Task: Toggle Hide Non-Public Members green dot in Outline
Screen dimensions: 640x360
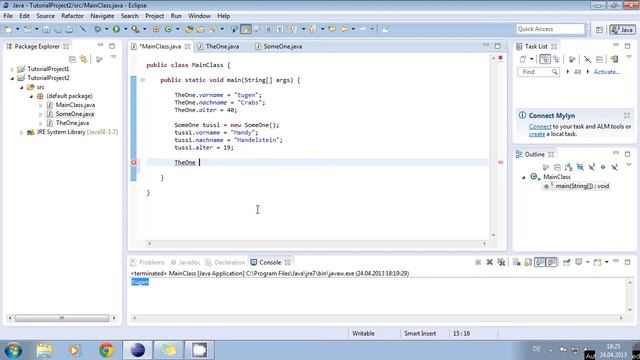Action: tap(603, 167)
